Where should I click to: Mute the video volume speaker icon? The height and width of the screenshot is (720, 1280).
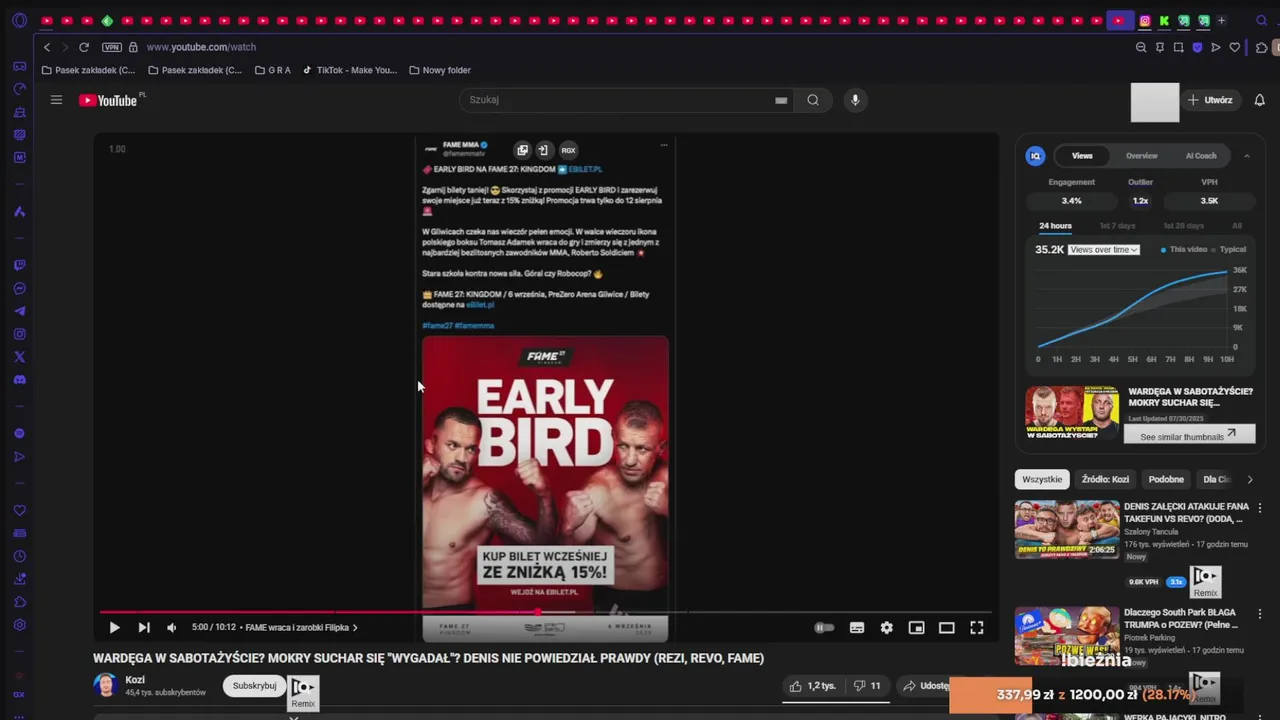tap(172, 628)
